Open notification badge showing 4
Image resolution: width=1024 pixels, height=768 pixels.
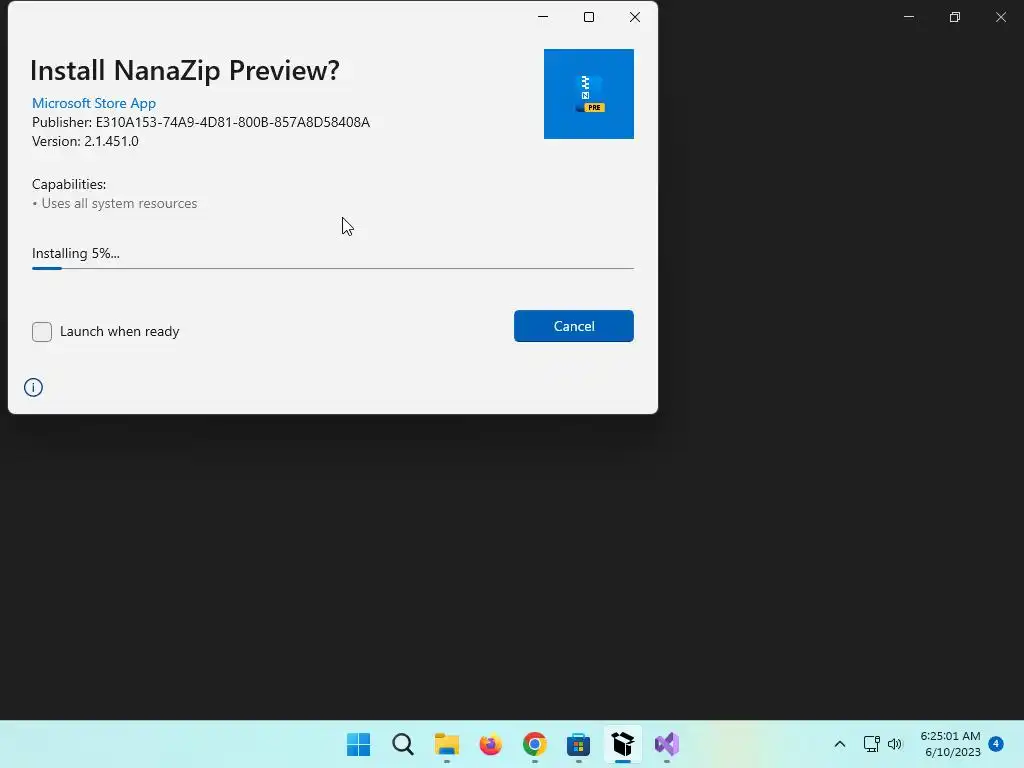[x=996, y=743]
